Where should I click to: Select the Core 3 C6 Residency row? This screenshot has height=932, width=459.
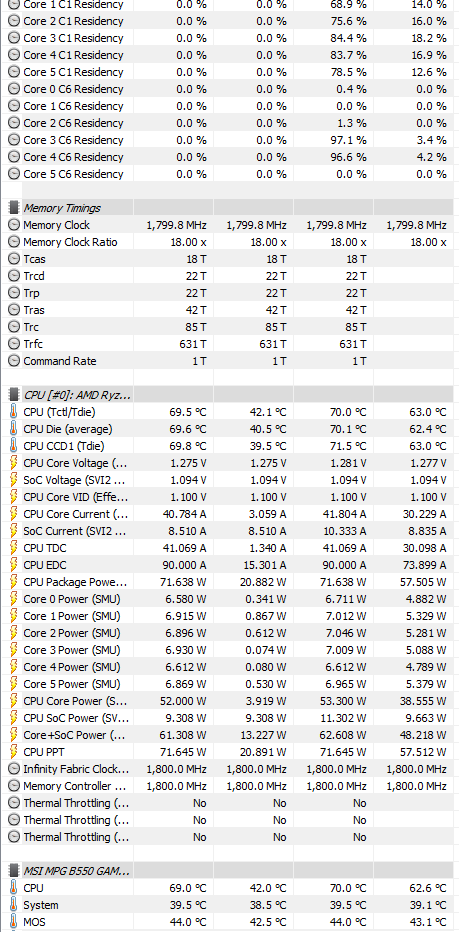(230, 140)
